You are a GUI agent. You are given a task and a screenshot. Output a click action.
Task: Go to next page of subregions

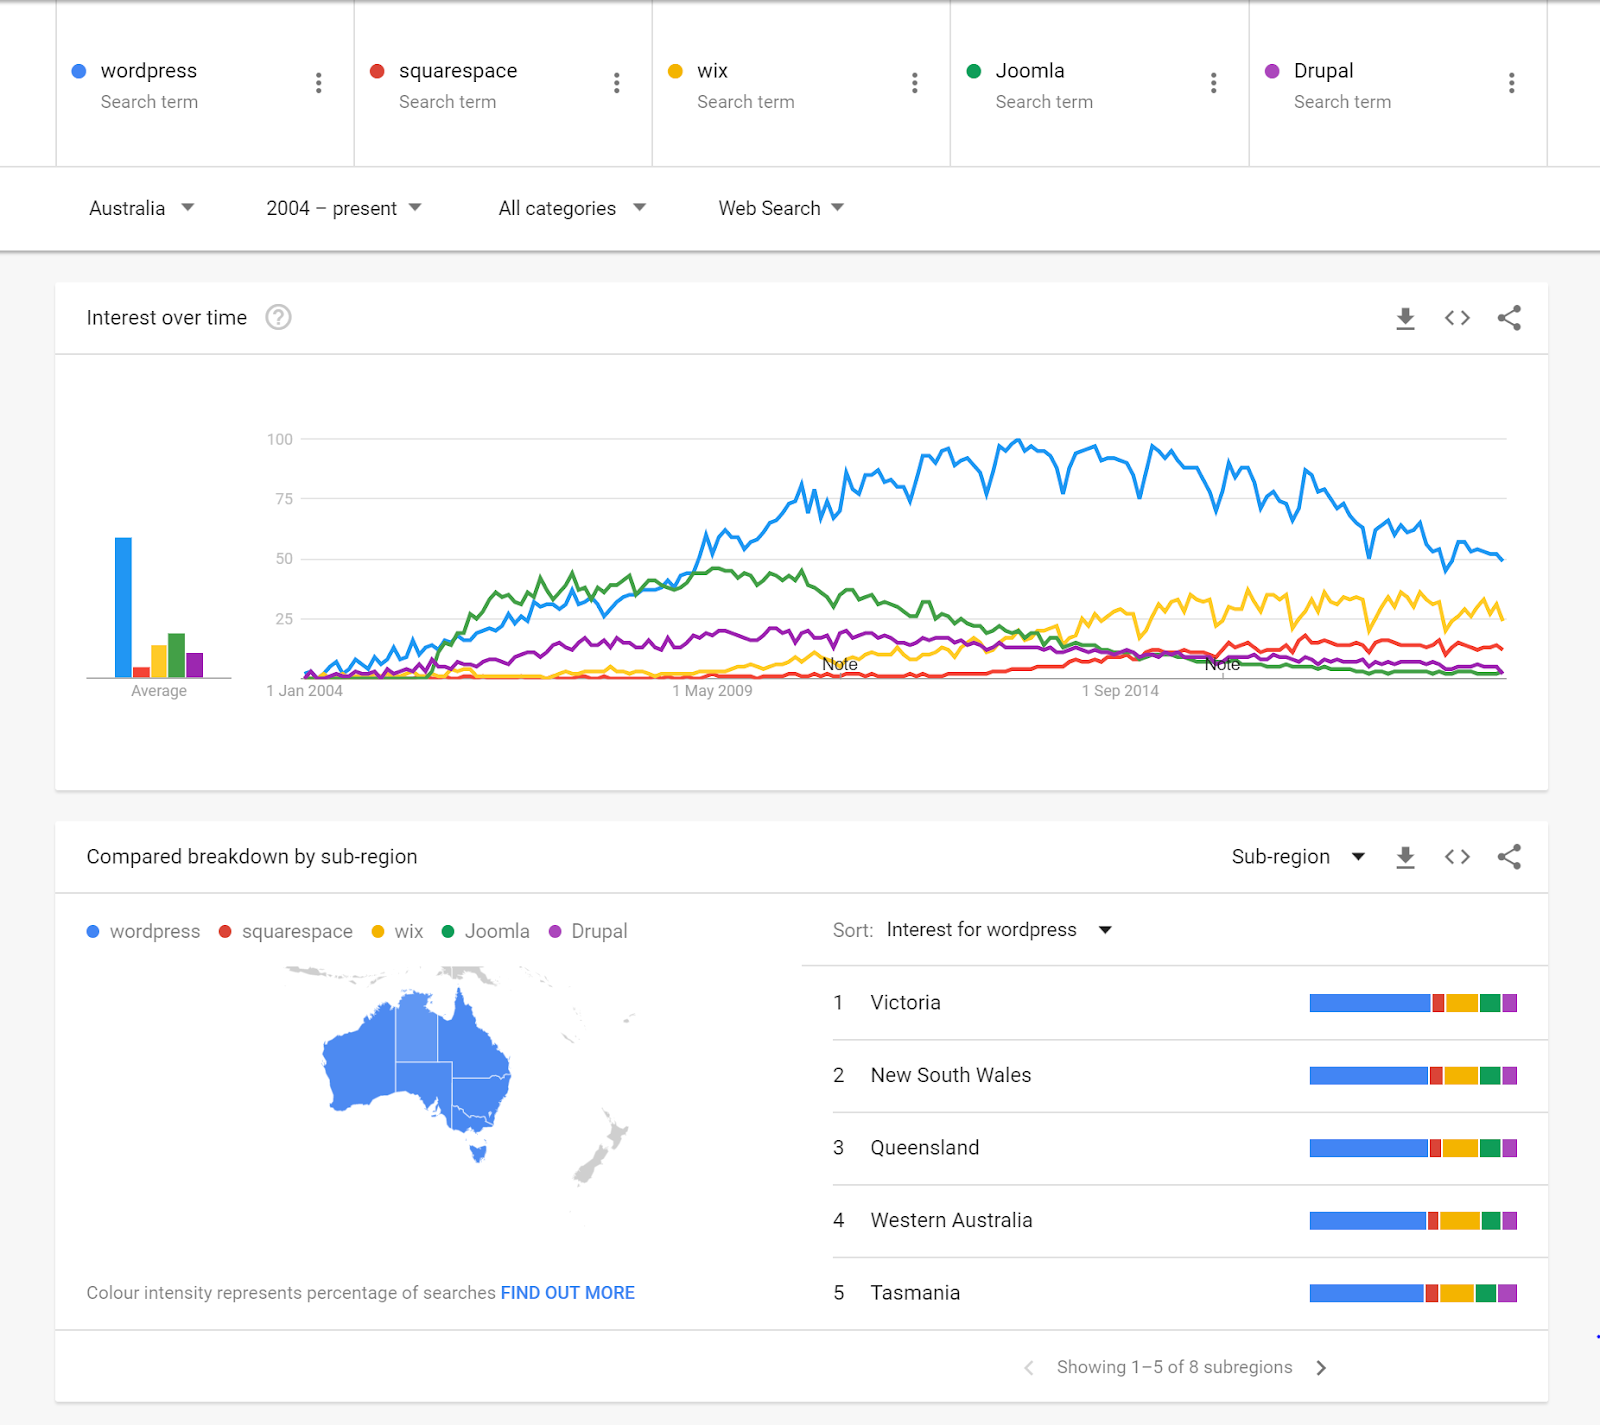(x=1321, y=1368)
